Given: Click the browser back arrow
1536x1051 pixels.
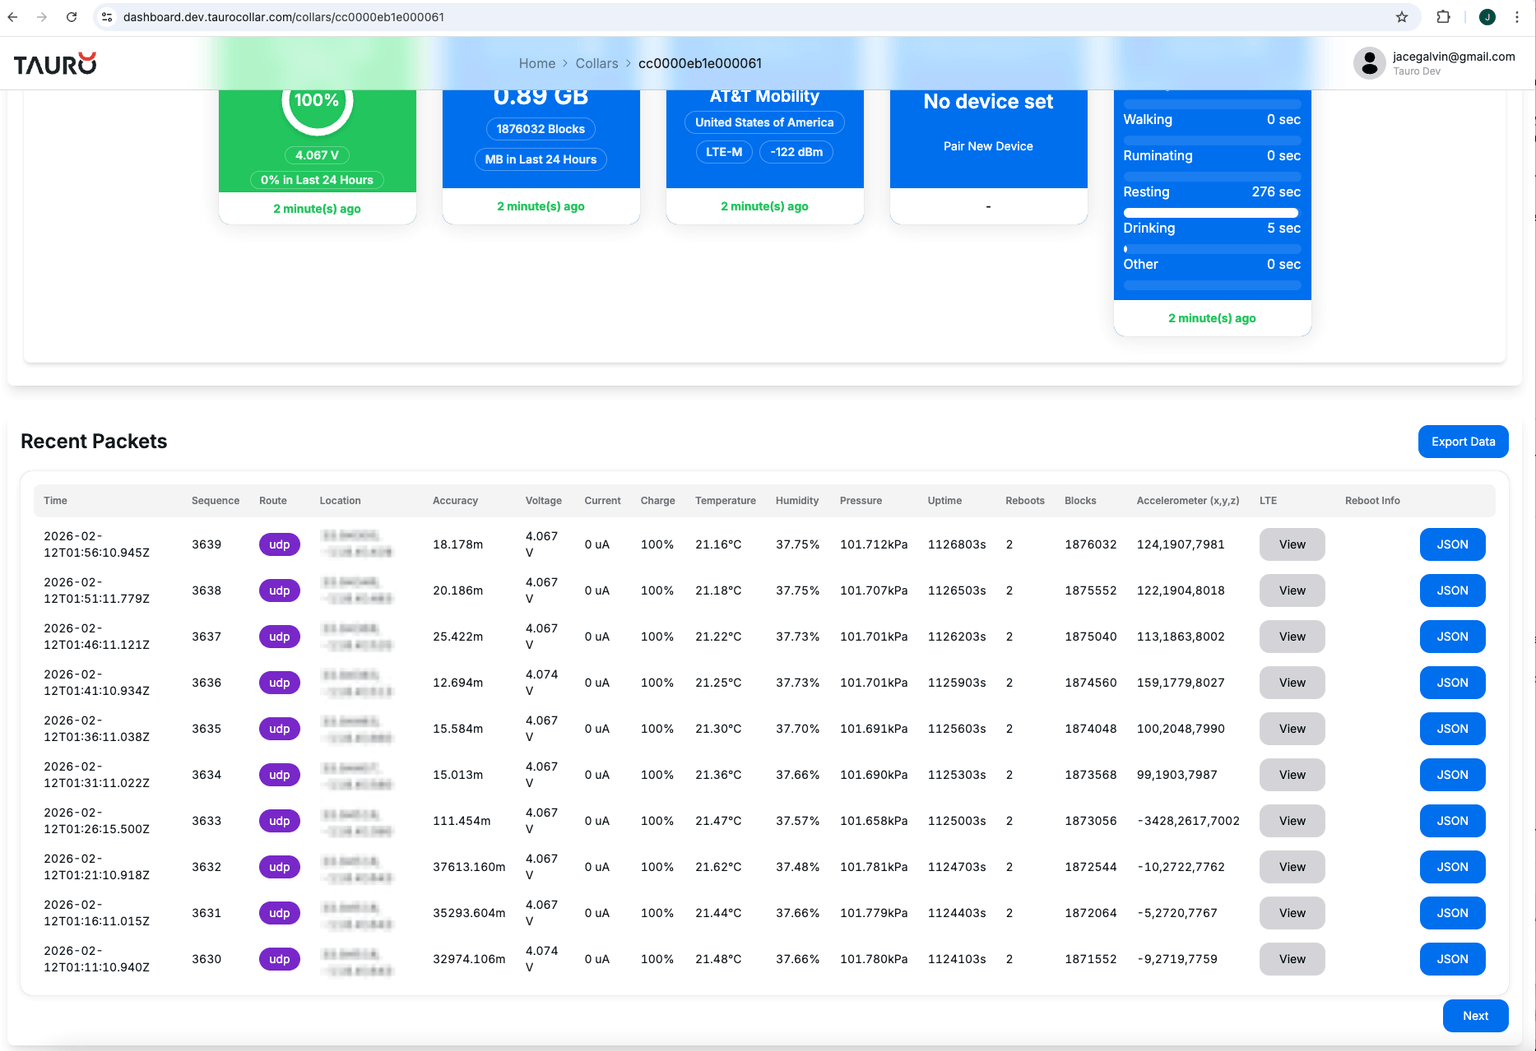Looking at the screenshot, I should pos(12,17).
